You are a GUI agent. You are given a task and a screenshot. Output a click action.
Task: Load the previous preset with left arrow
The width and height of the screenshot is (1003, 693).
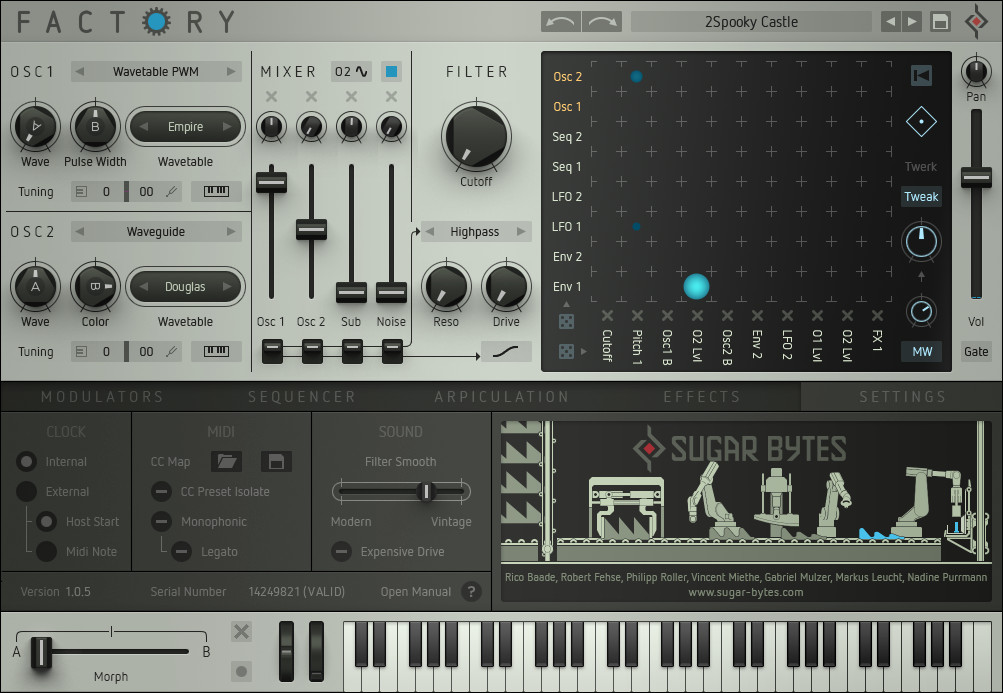pos(890,22)
